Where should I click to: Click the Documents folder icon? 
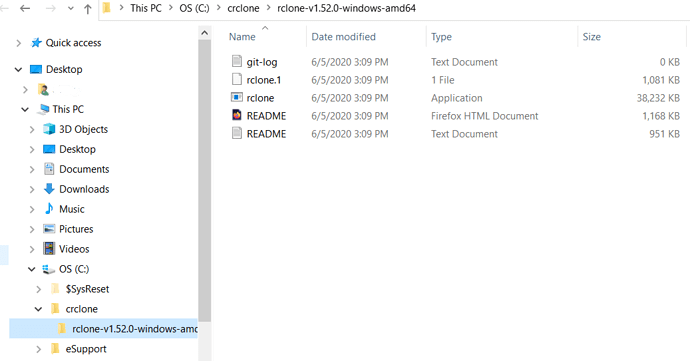[49, 169]
